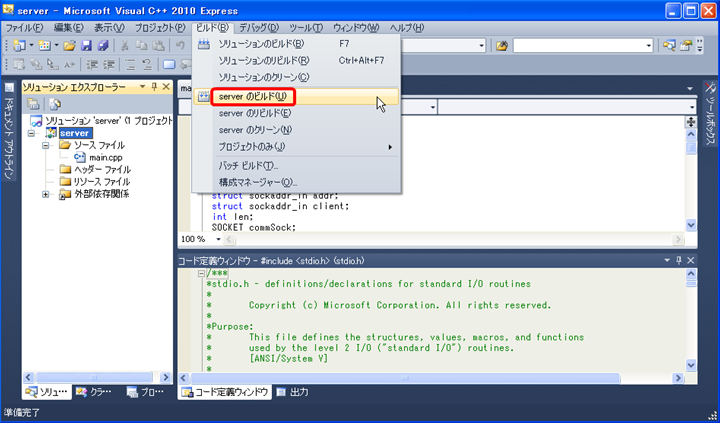Switch to the コード定義ウィンドウ tab
This screenshot has width=720, height=423.
coord(225,392)
